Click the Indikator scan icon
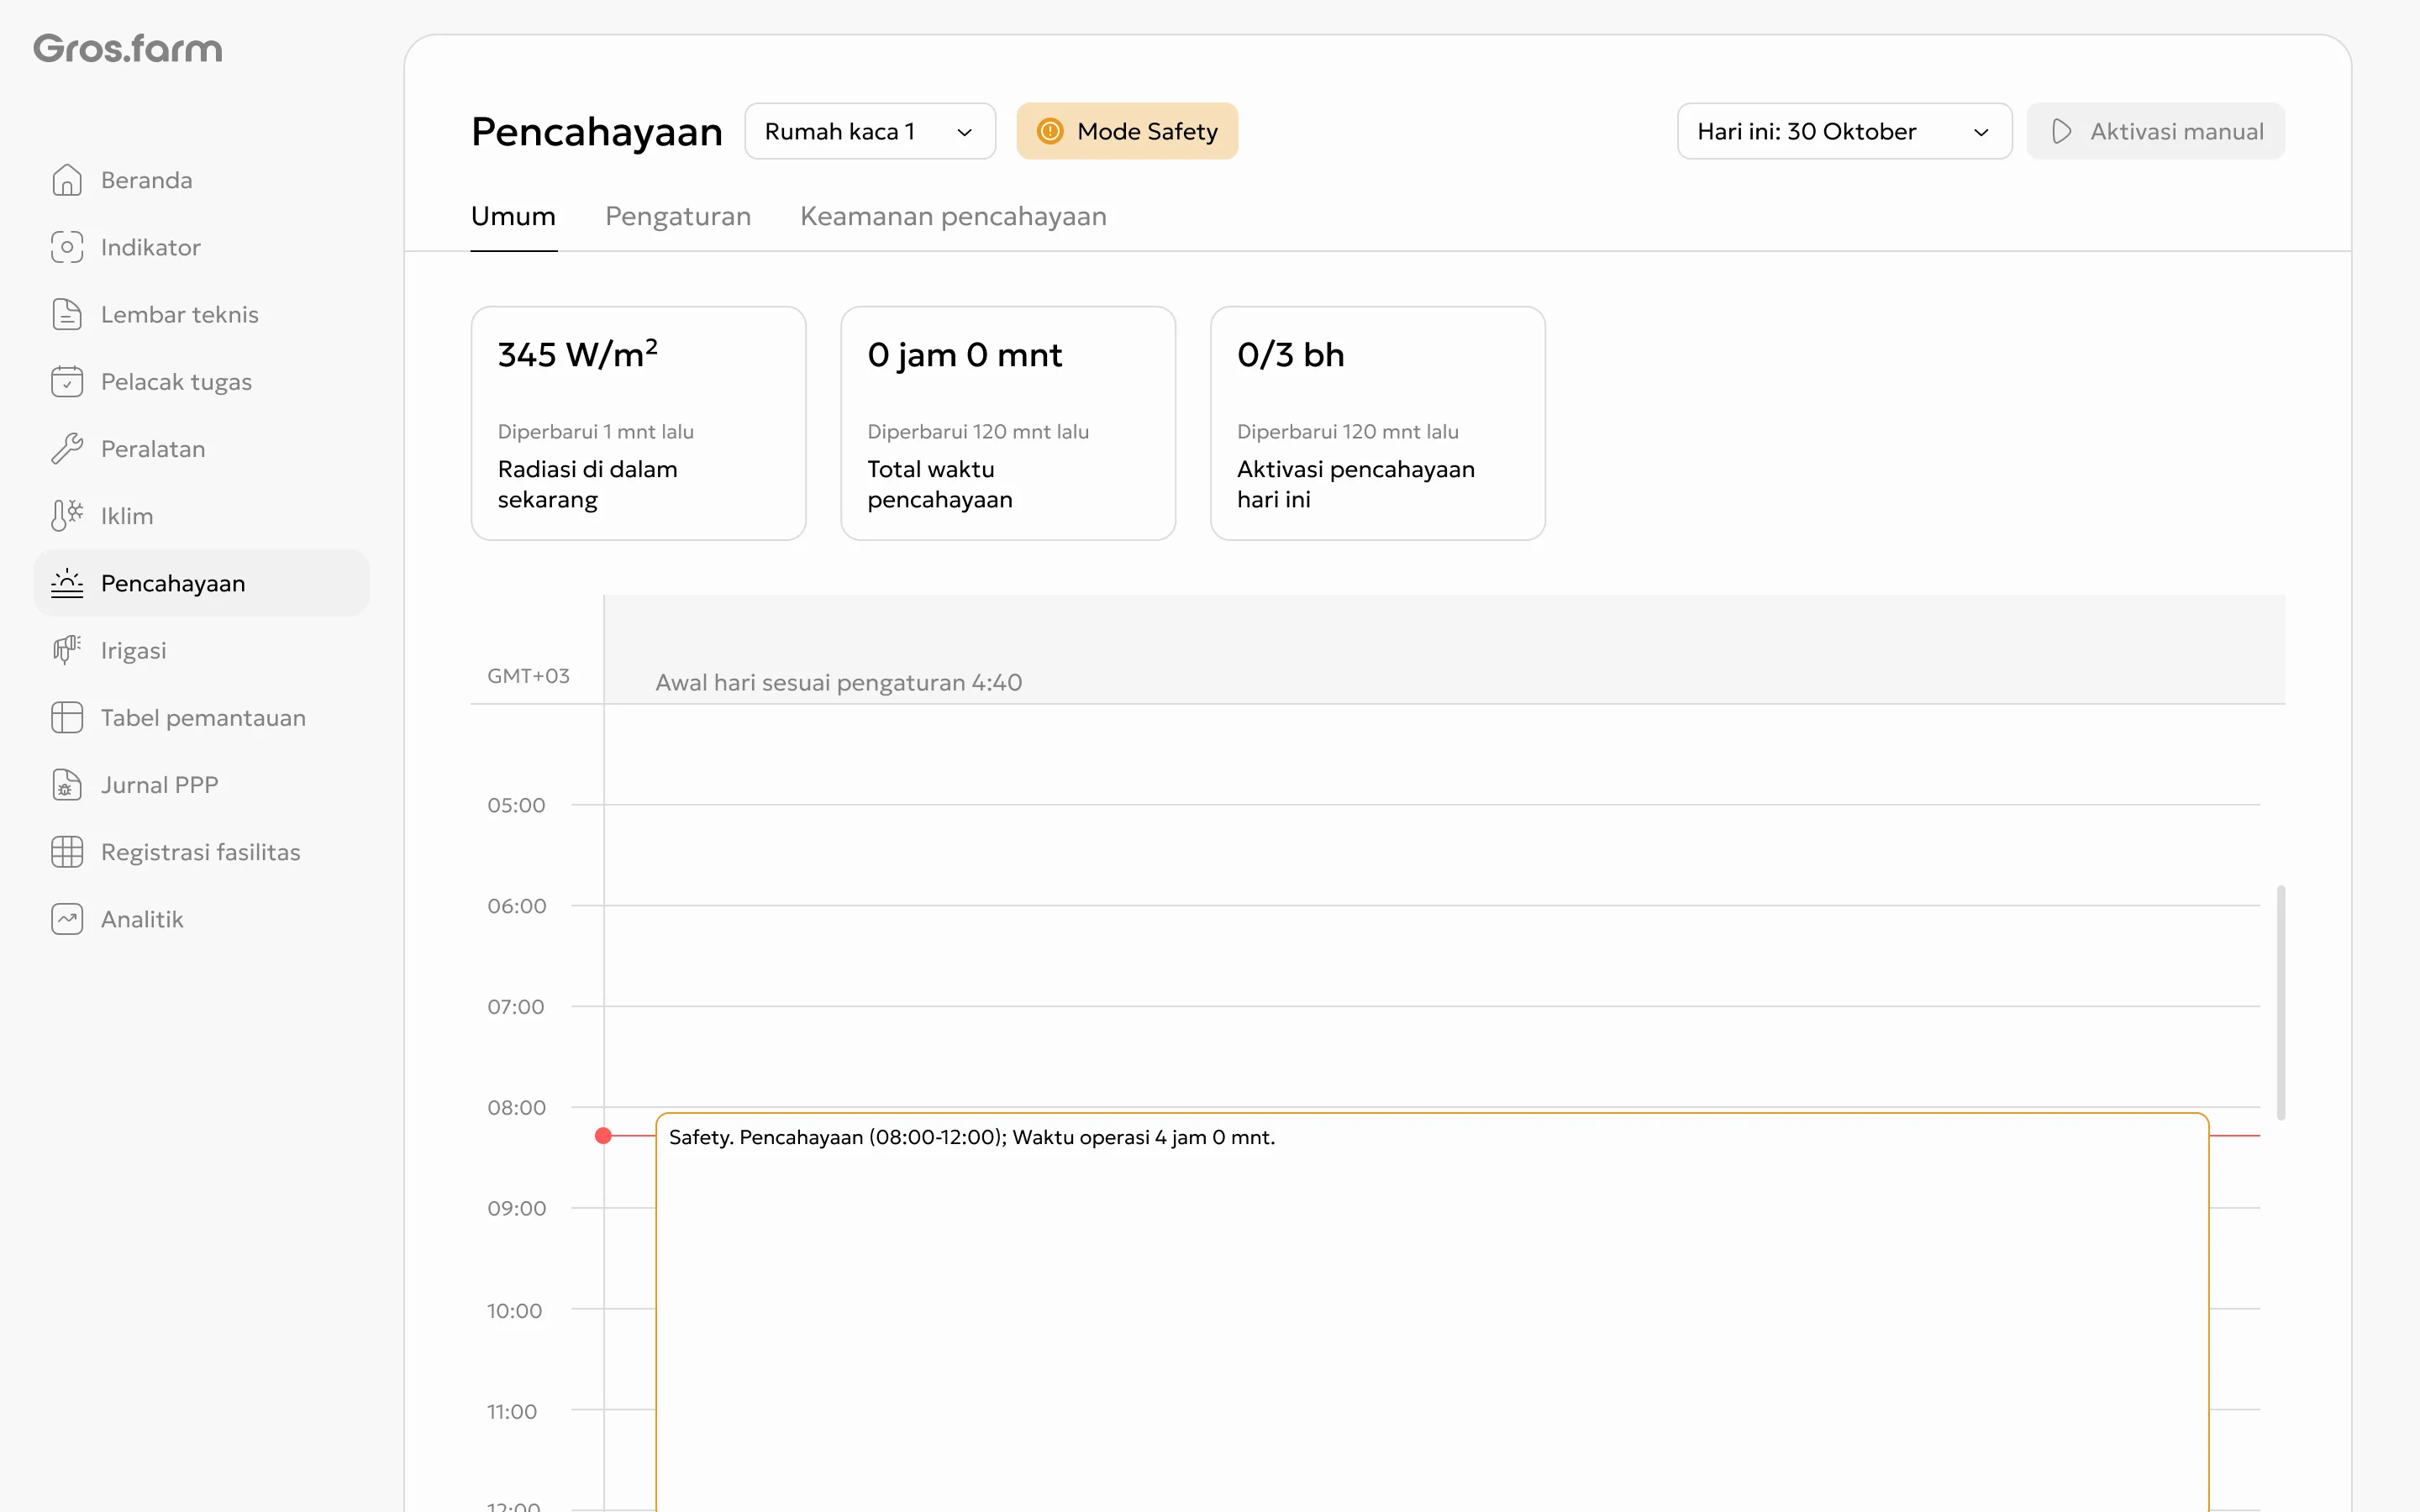The image size is (2420, 1512). tap(67, 247)
